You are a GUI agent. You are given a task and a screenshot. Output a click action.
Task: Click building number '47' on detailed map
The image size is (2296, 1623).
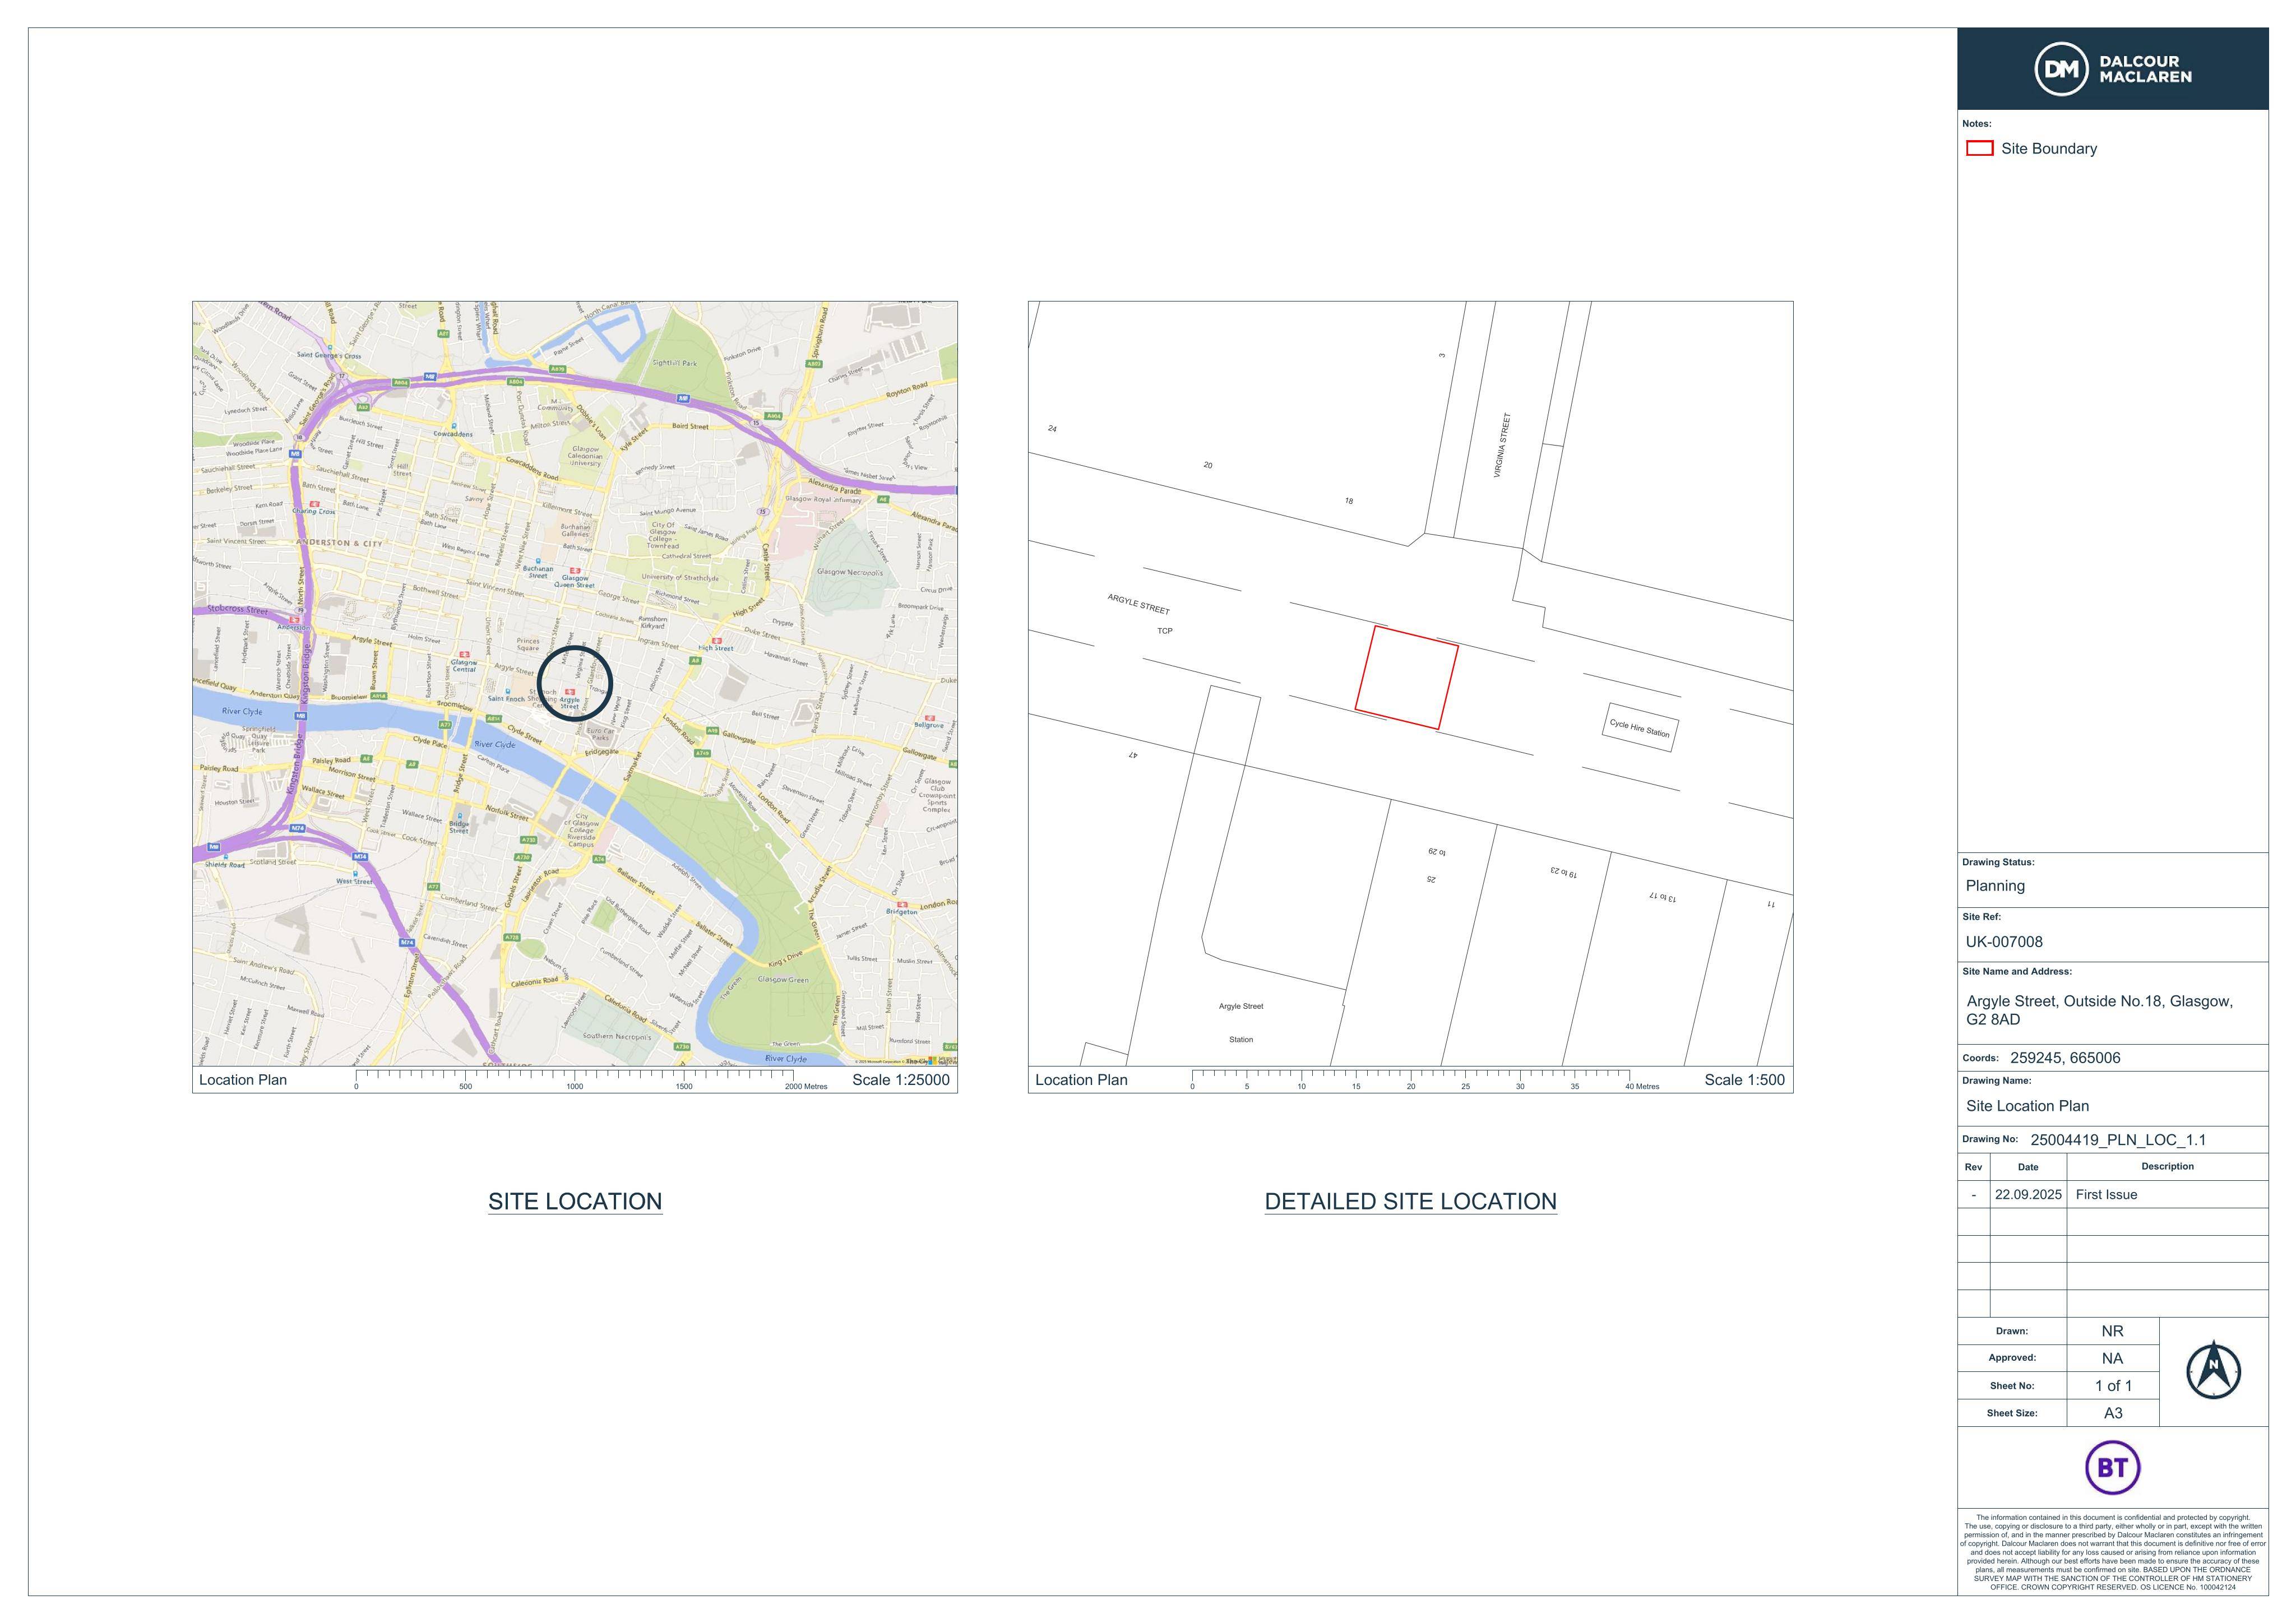click(1132, 754)
